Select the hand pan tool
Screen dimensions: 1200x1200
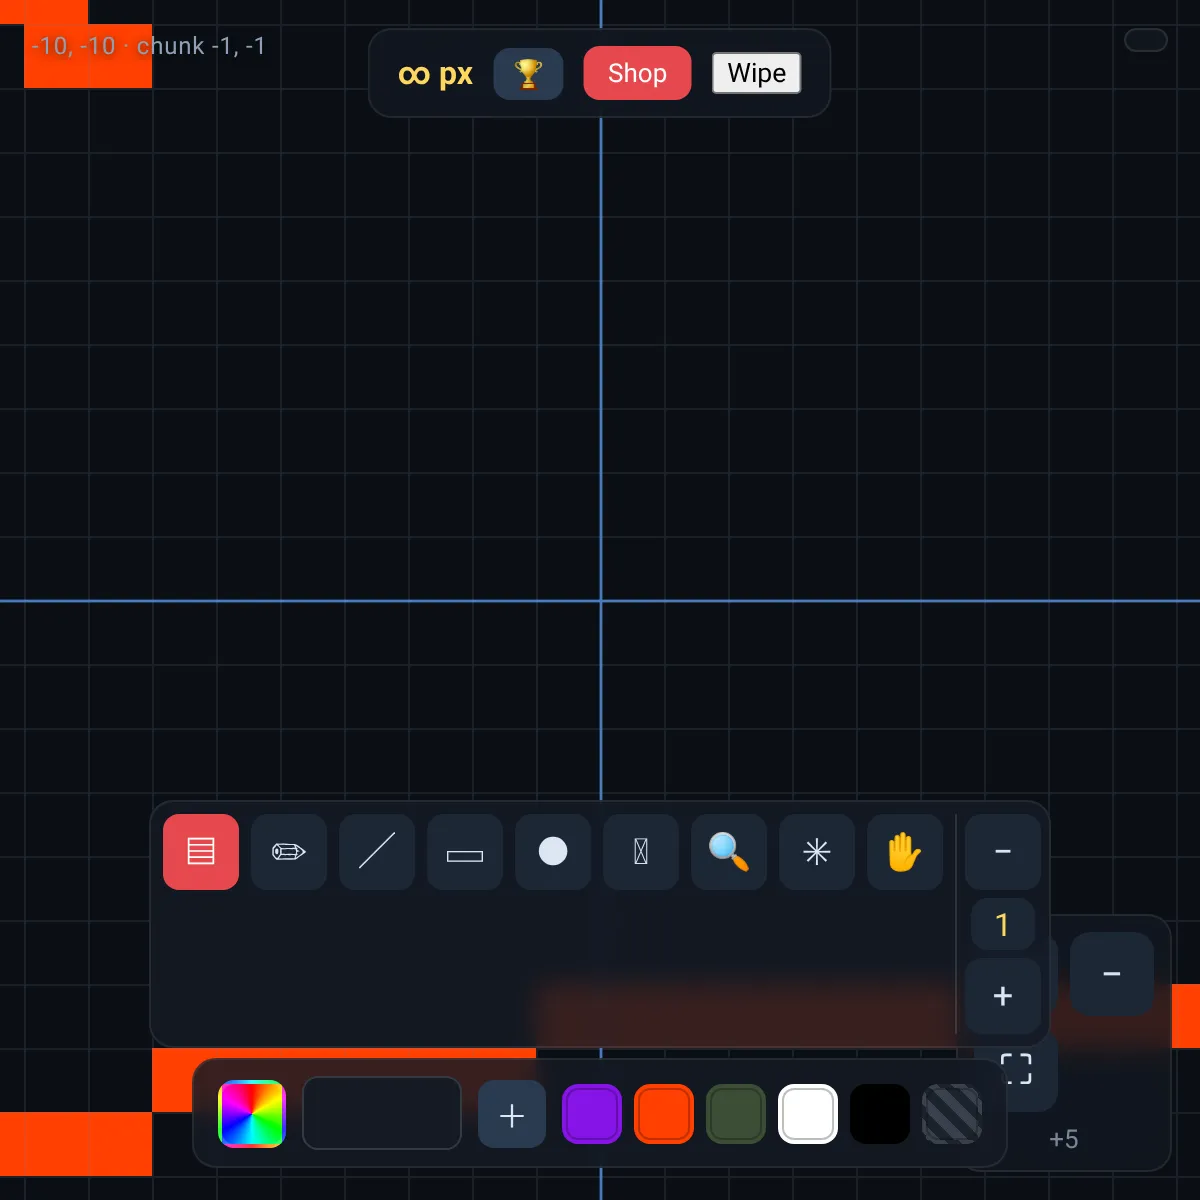[x=905, y=852]
